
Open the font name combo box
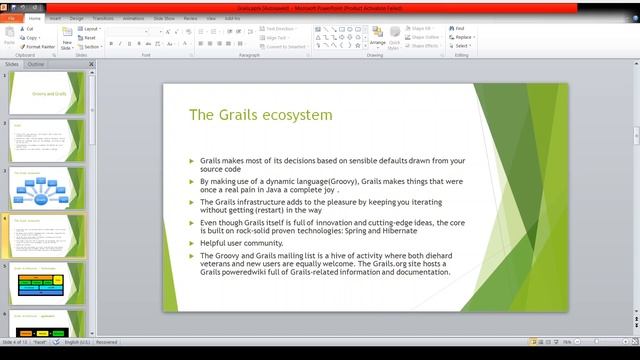[x=128, y=31]
